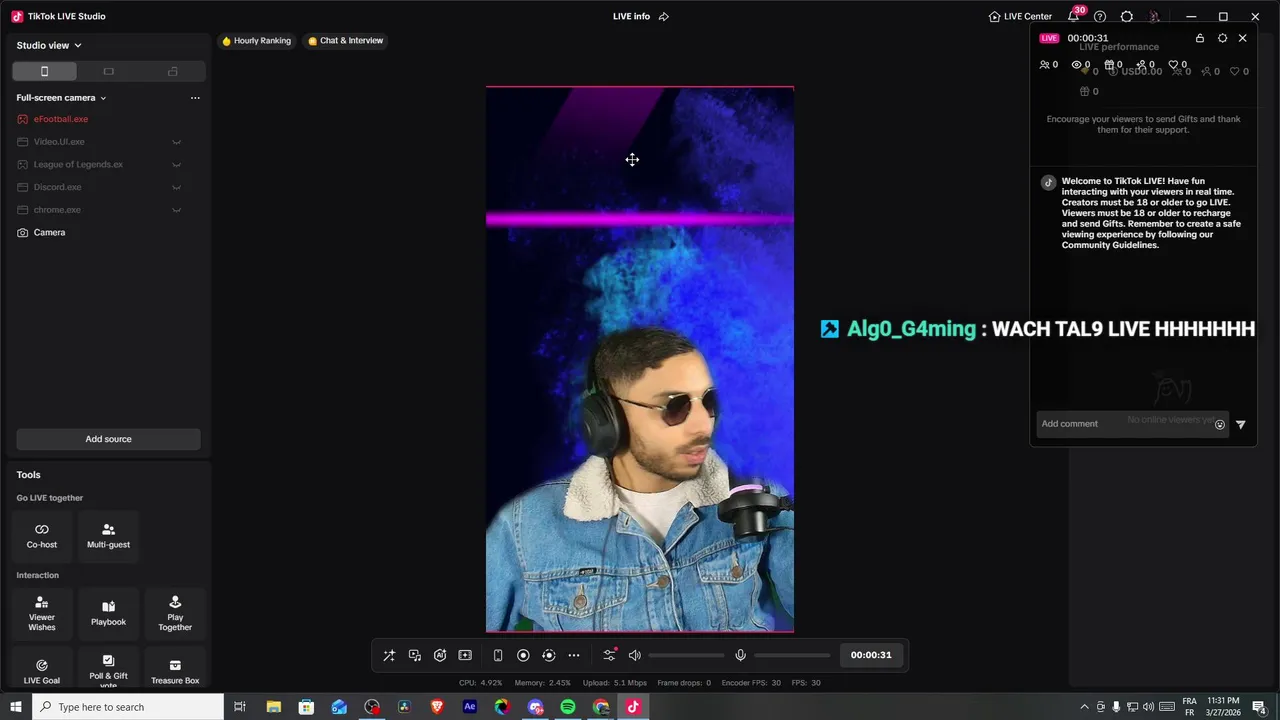This screenshot has height=720, width=1280.
Task: Open the profile avatar menu
Action: click(x=1154, y=16)
